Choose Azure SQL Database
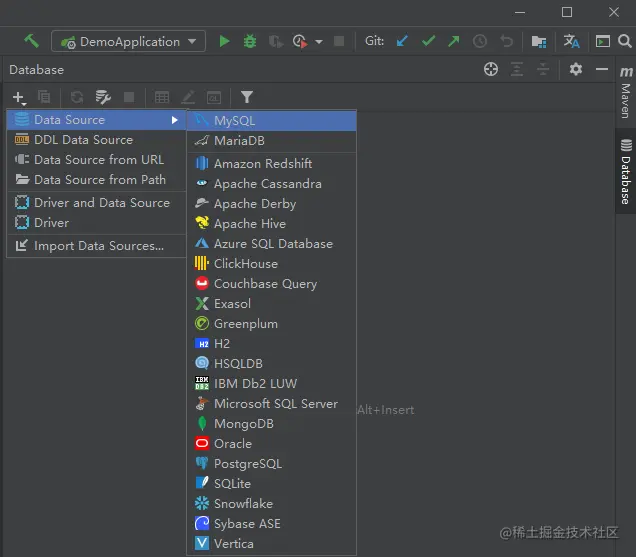Image resolution: width=636 pixels, height=557 pixels. point(272,244)
